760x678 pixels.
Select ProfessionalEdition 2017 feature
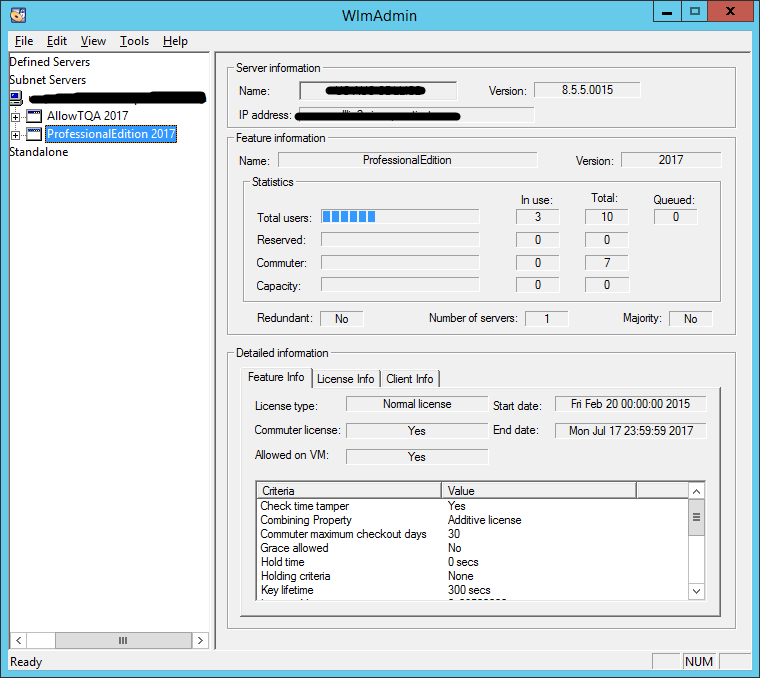(111, 134)
